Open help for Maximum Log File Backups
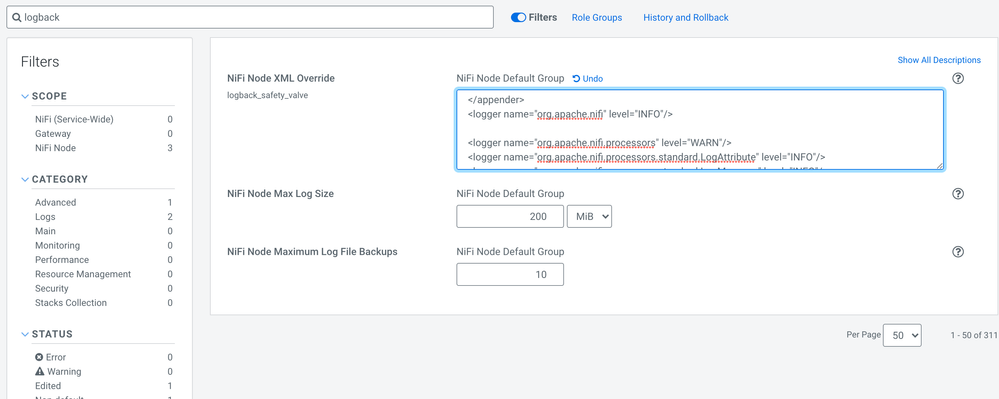Viewport: 999px width, 399px height. (x=958, y=252)
